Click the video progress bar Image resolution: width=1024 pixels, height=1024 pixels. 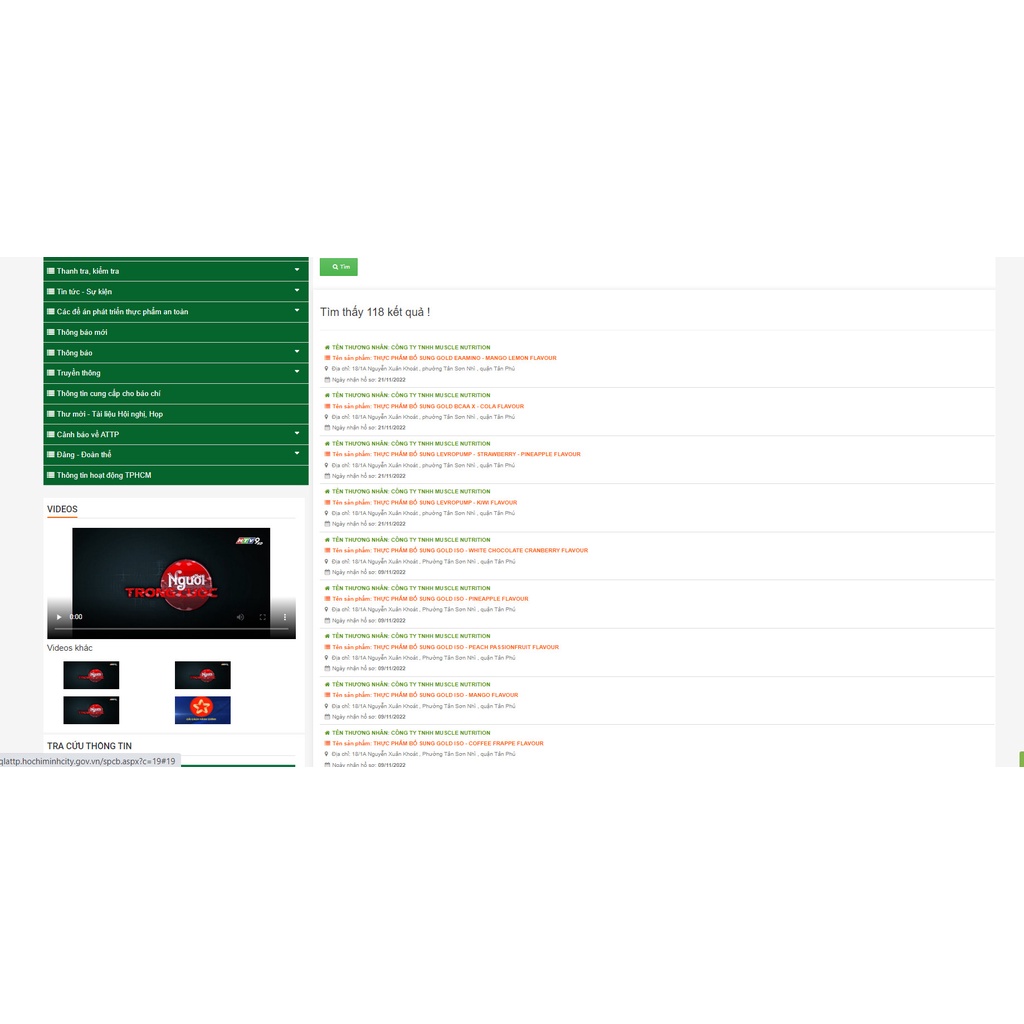click(171, 629)
